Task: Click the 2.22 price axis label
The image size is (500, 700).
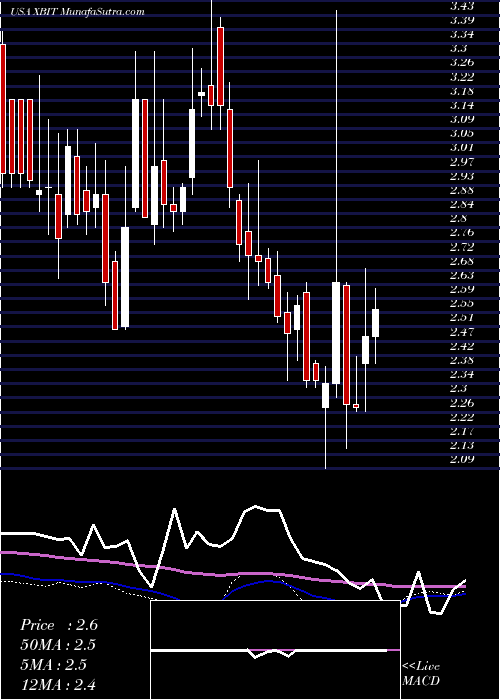Action: [462, 417]
